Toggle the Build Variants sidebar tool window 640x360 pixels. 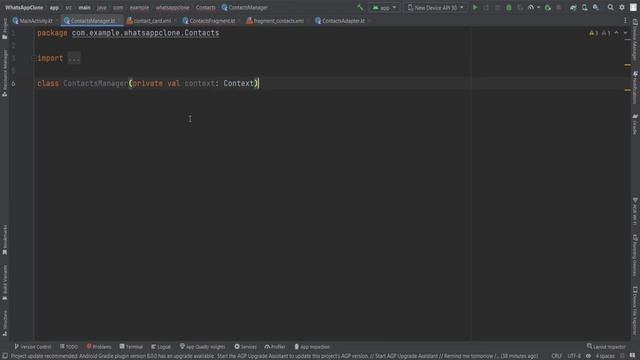(x=4, y=283)
